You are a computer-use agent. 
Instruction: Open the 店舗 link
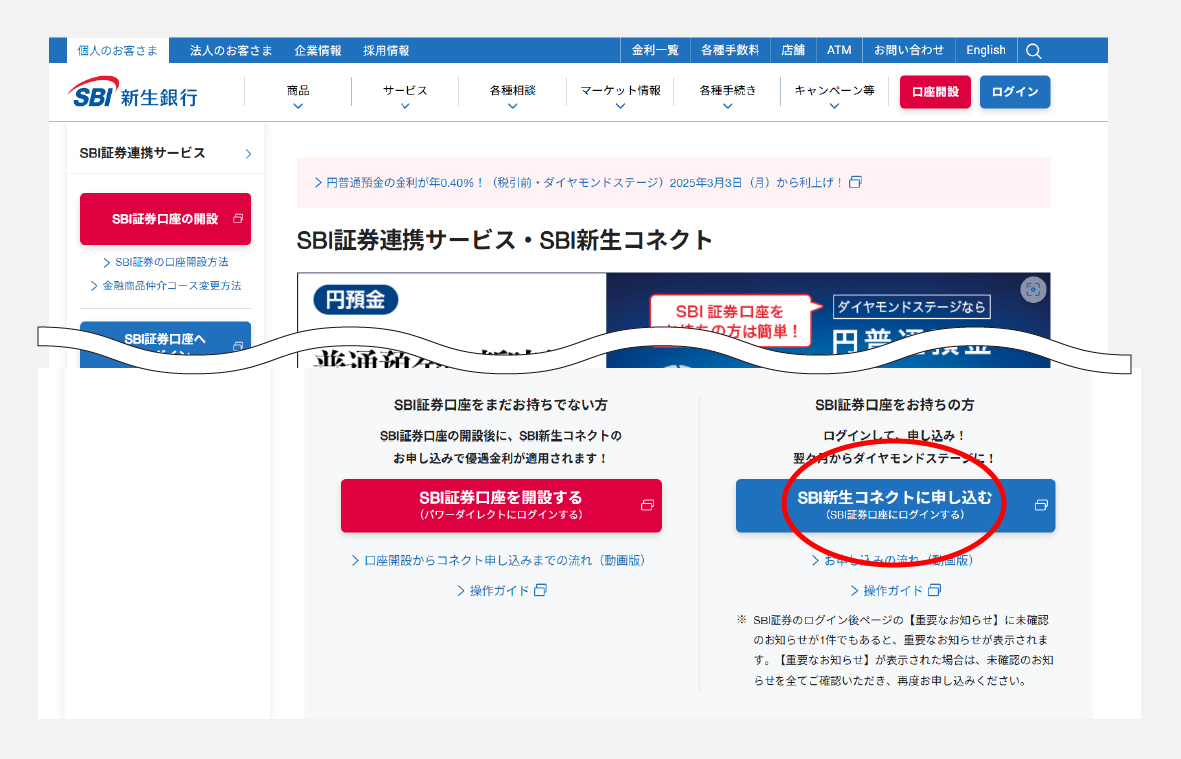click(x=793, y=50)
